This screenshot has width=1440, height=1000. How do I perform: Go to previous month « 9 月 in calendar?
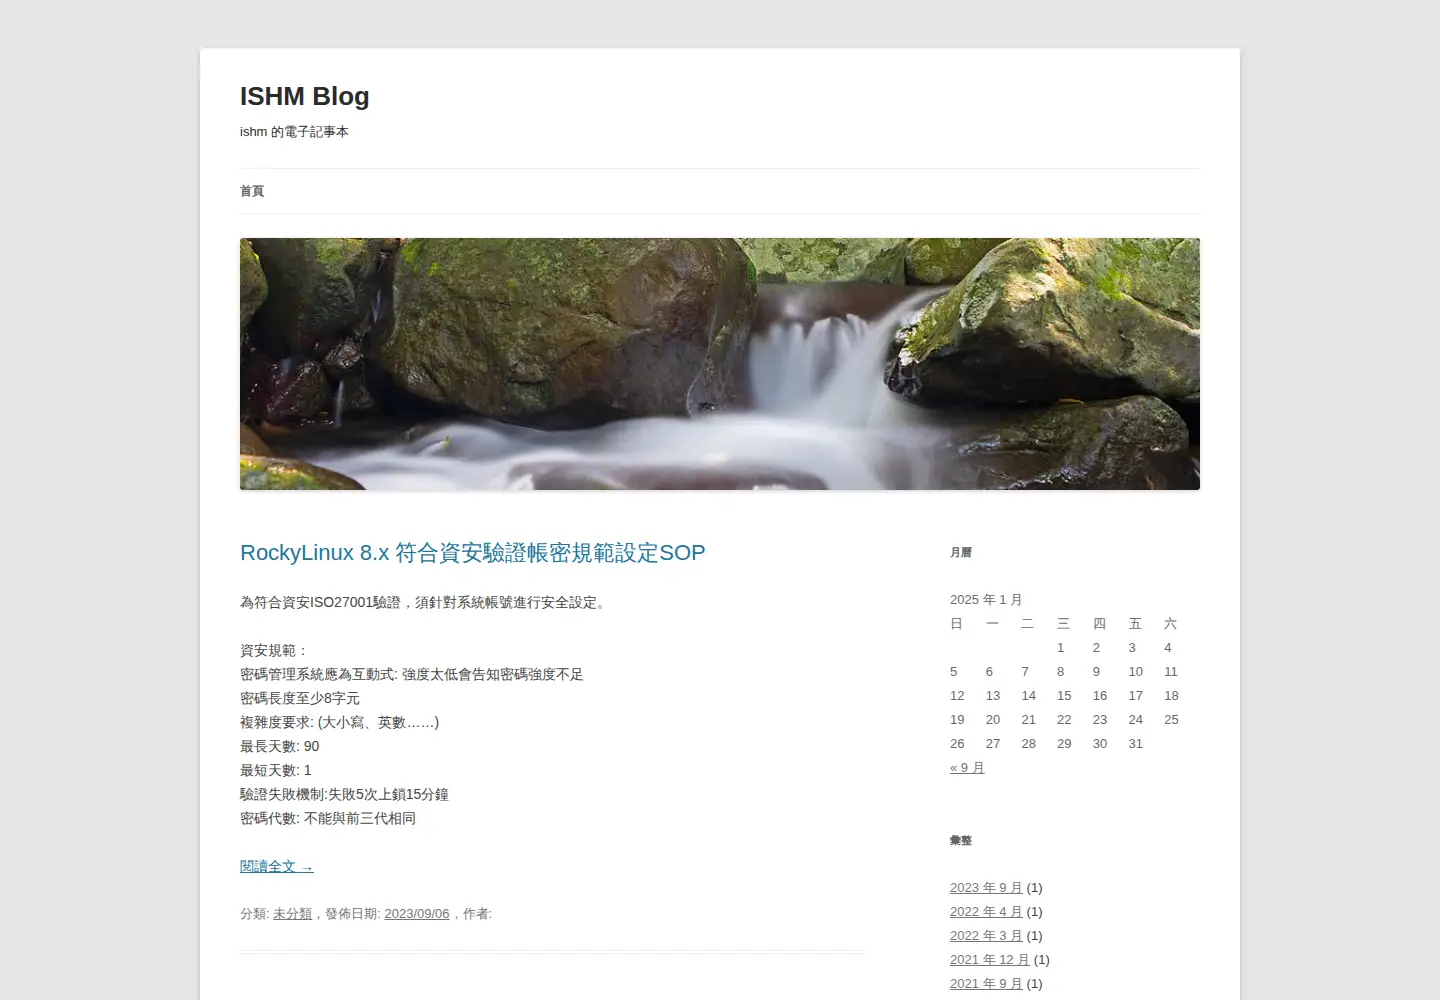point(967,768)
